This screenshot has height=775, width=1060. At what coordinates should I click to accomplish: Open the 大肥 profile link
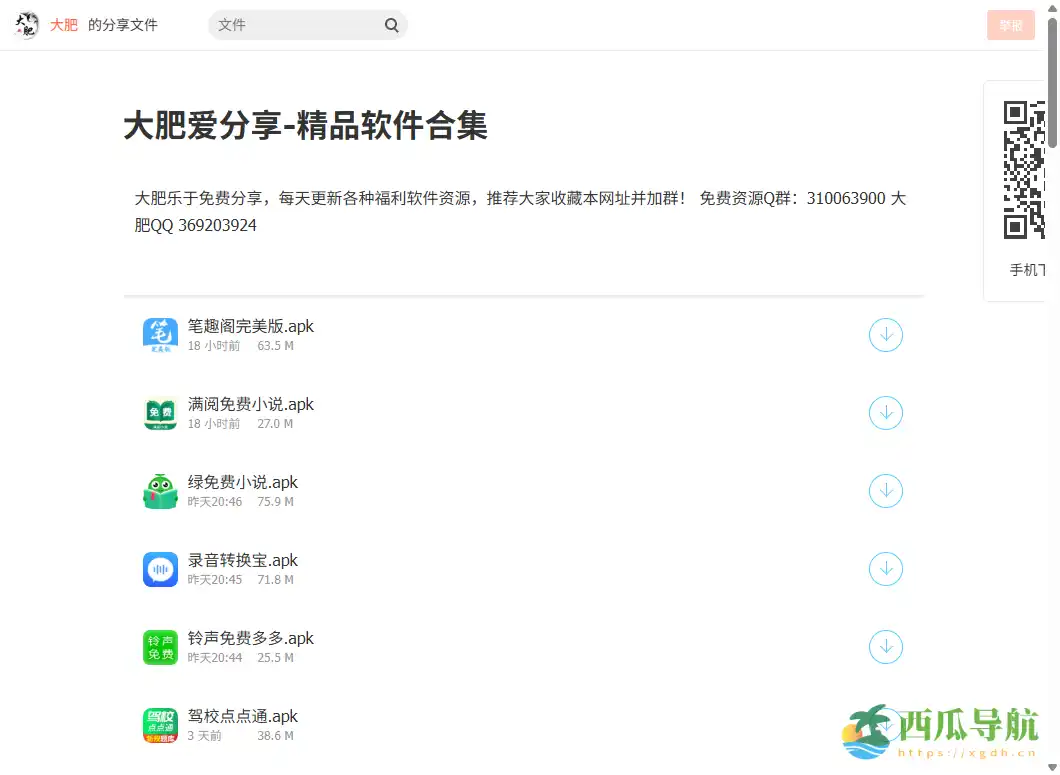(x=62, y=25)
